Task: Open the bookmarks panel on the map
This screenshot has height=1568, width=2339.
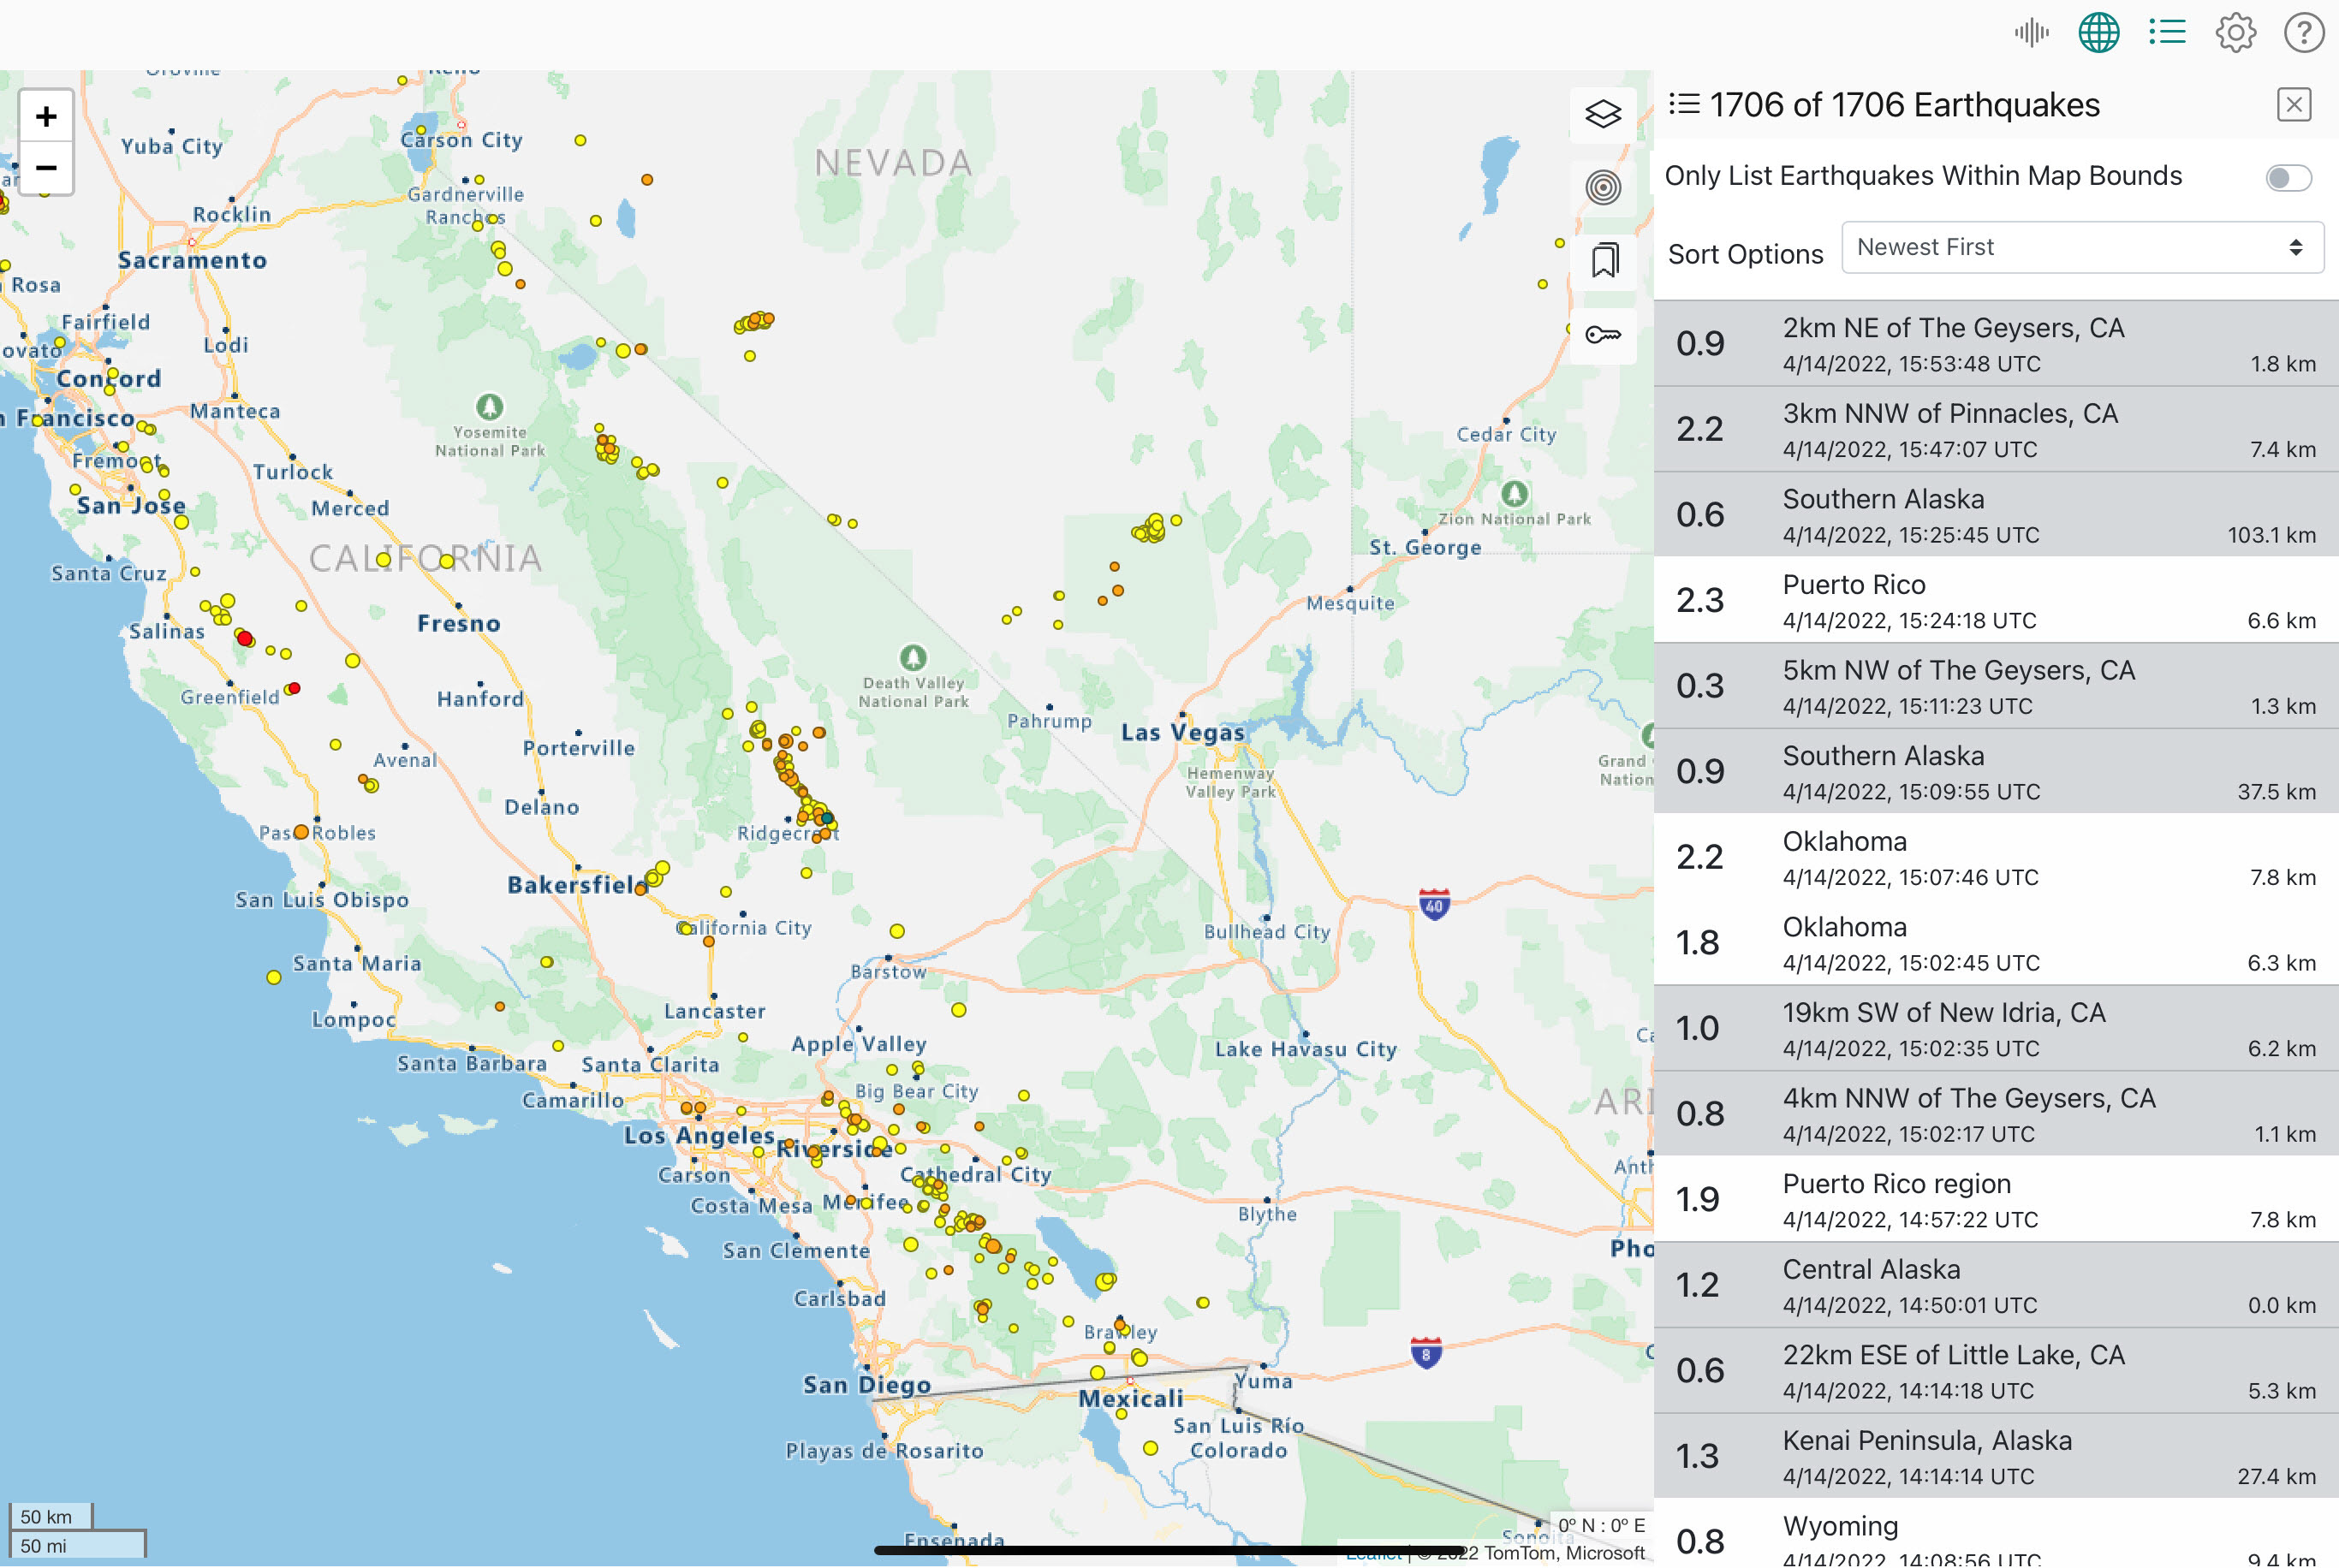Action: point(1603,261)
